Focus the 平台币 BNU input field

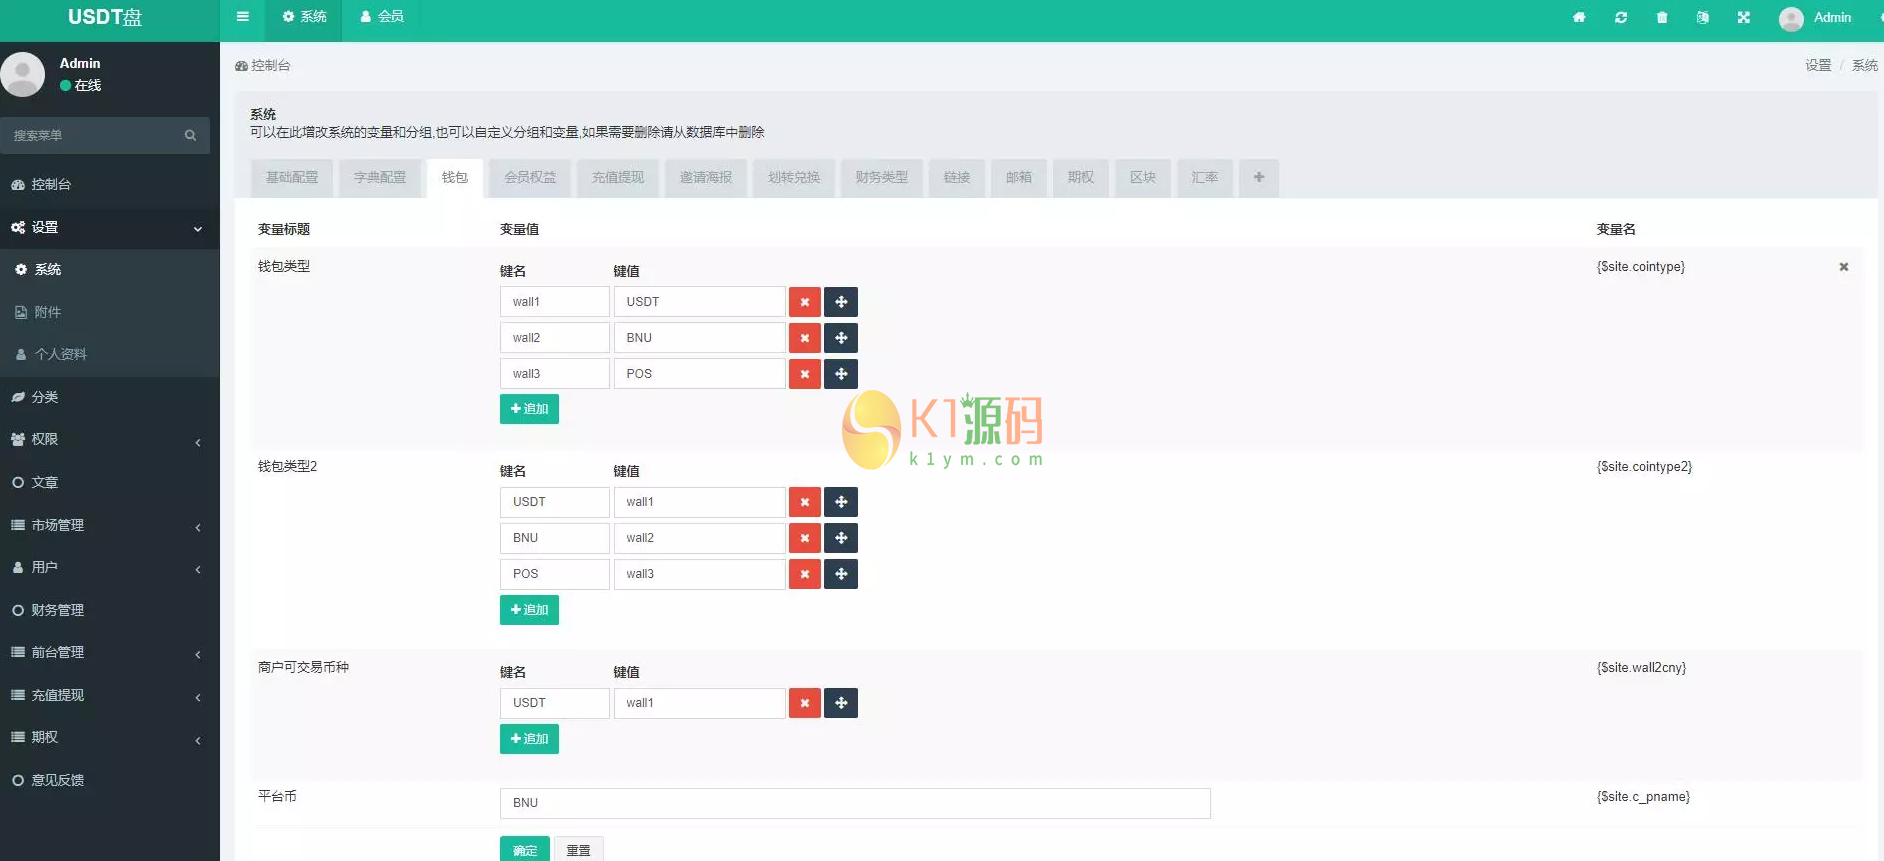tap(855, 803)
